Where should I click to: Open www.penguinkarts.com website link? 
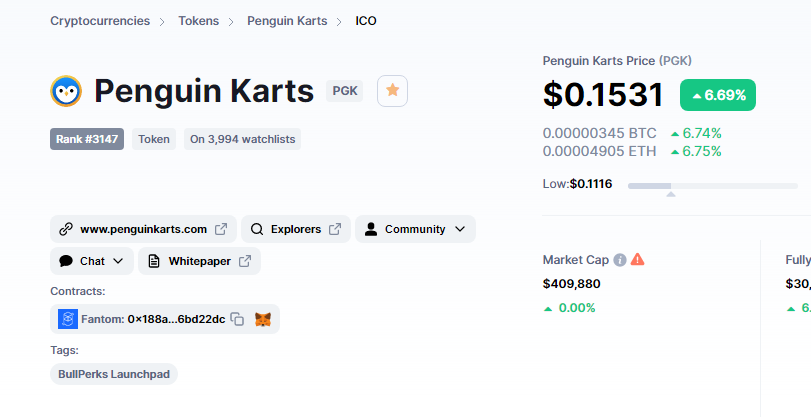click(143, 229)
